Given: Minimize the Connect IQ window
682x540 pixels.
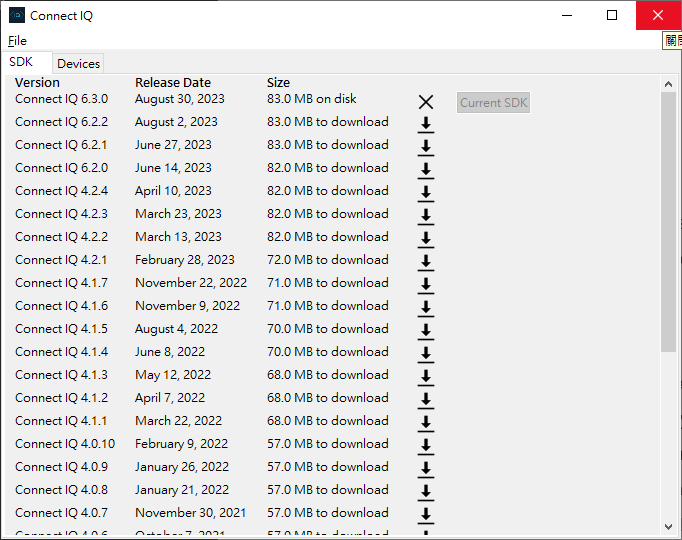Looking at the screenshot, I should [567, 15].
